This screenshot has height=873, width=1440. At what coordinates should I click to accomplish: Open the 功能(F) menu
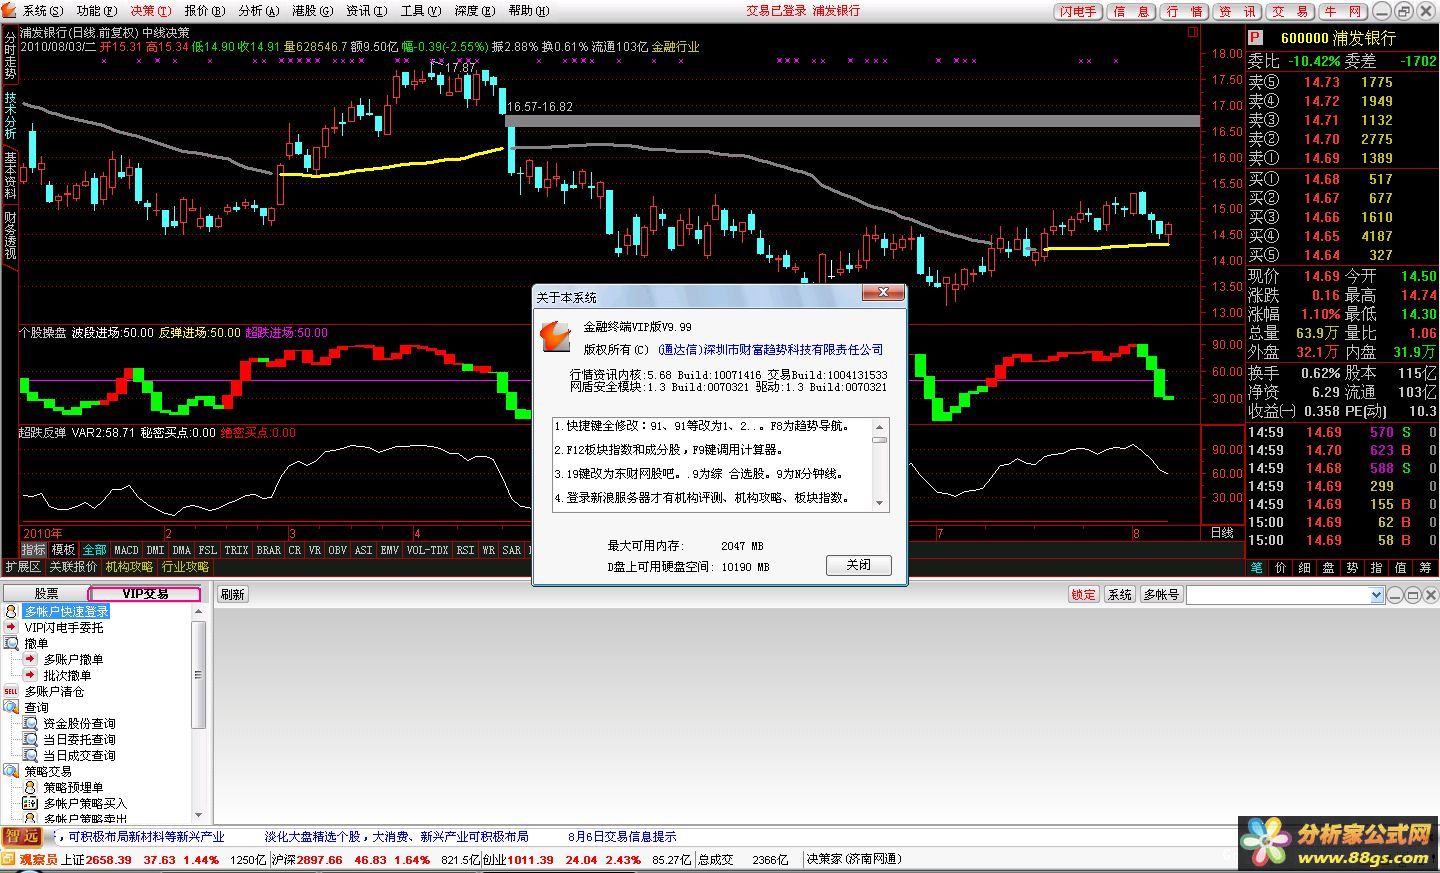pos(95,11)
